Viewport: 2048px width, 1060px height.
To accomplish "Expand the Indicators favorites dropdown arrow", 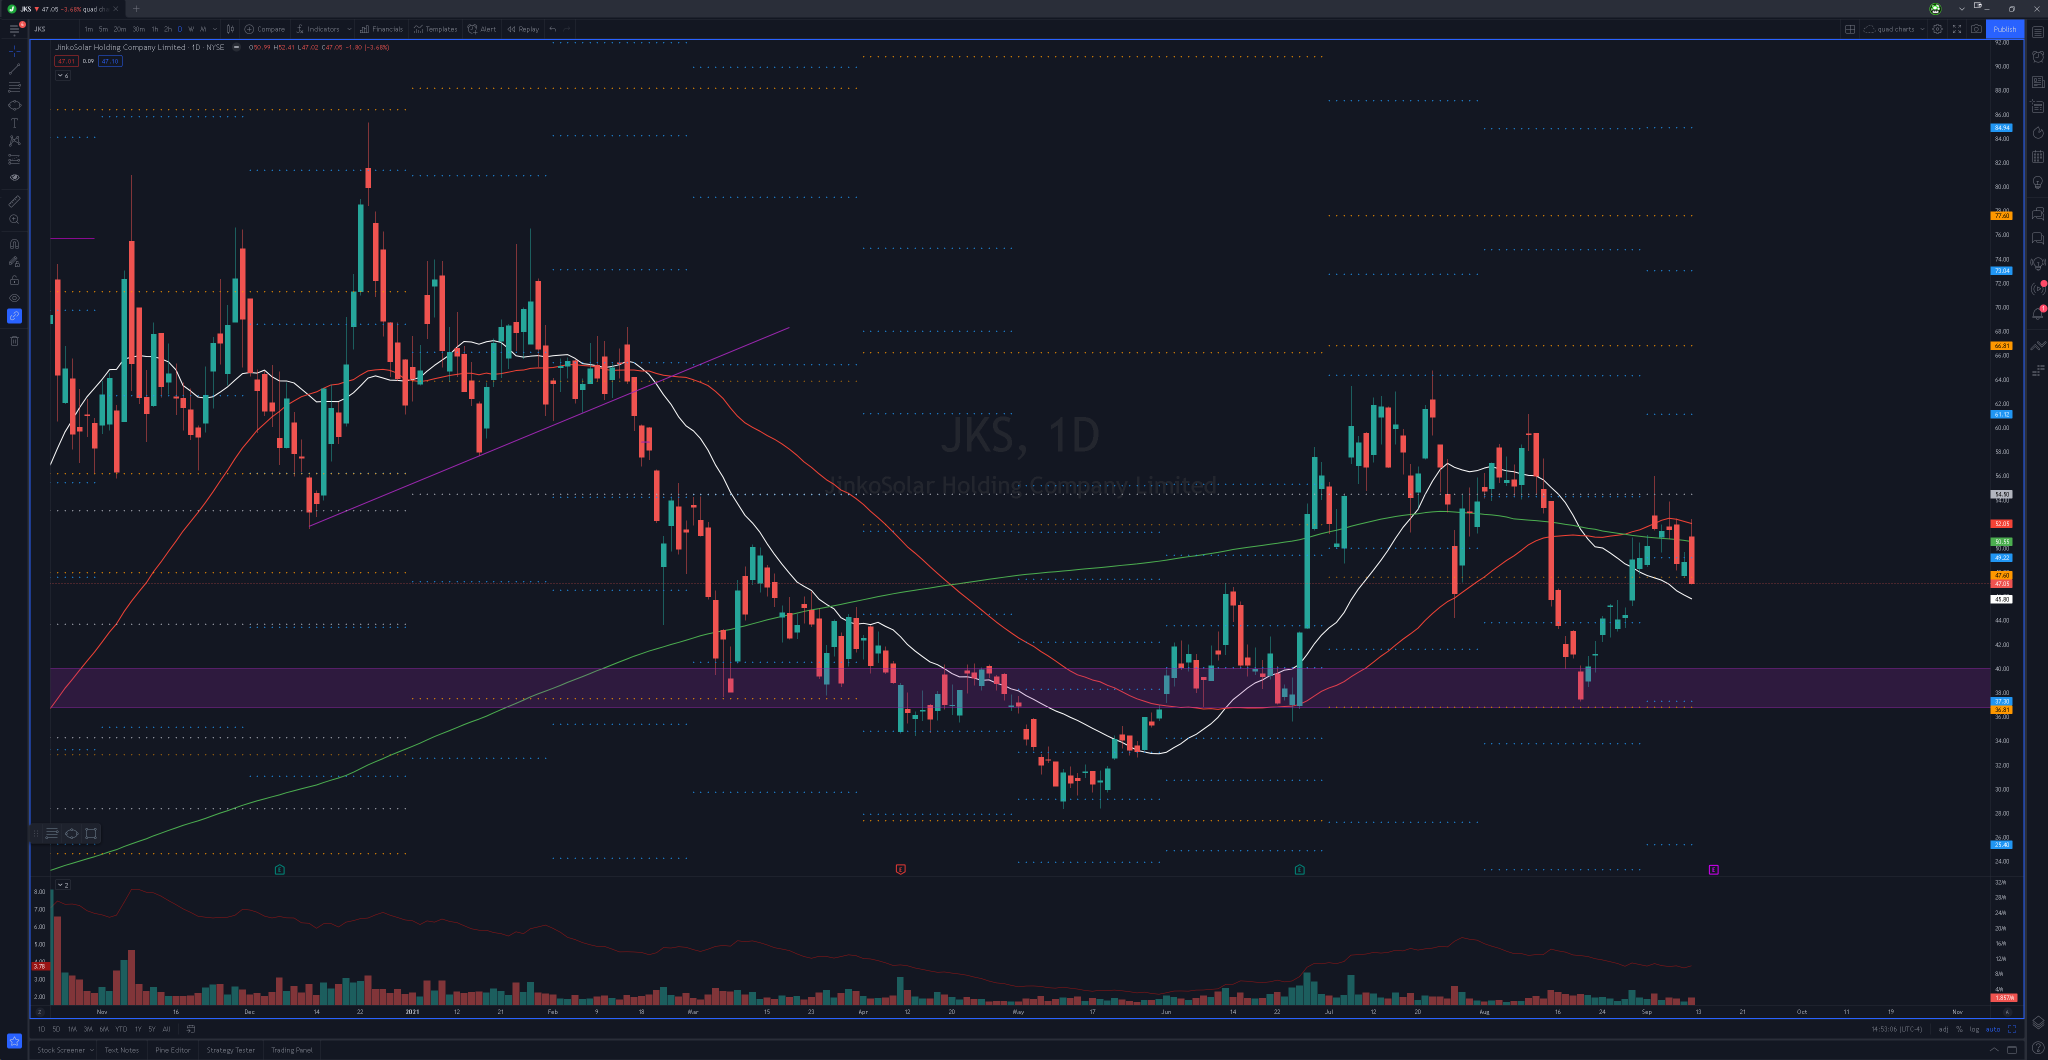I will (349, 29).
